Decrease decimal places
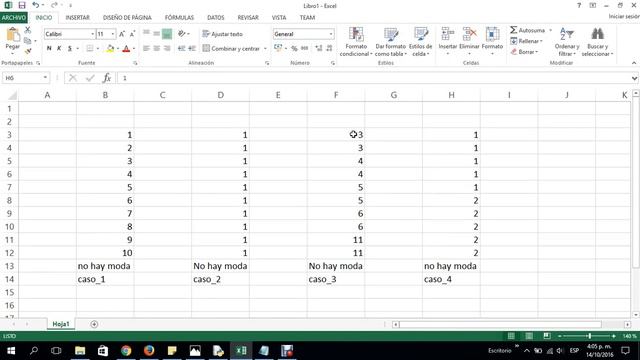The height and width of the screenshot is (360, 640). coord(329,49)
